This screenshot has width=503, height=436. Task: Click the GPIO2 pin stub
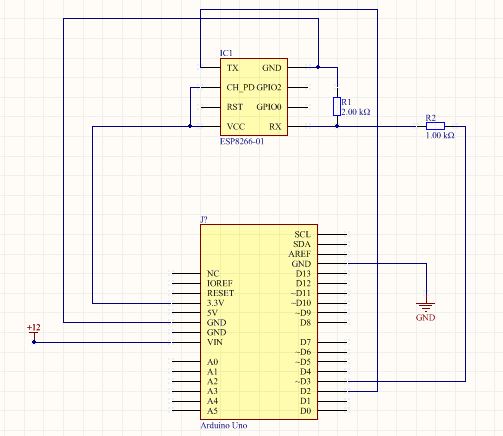coord(298,87)
